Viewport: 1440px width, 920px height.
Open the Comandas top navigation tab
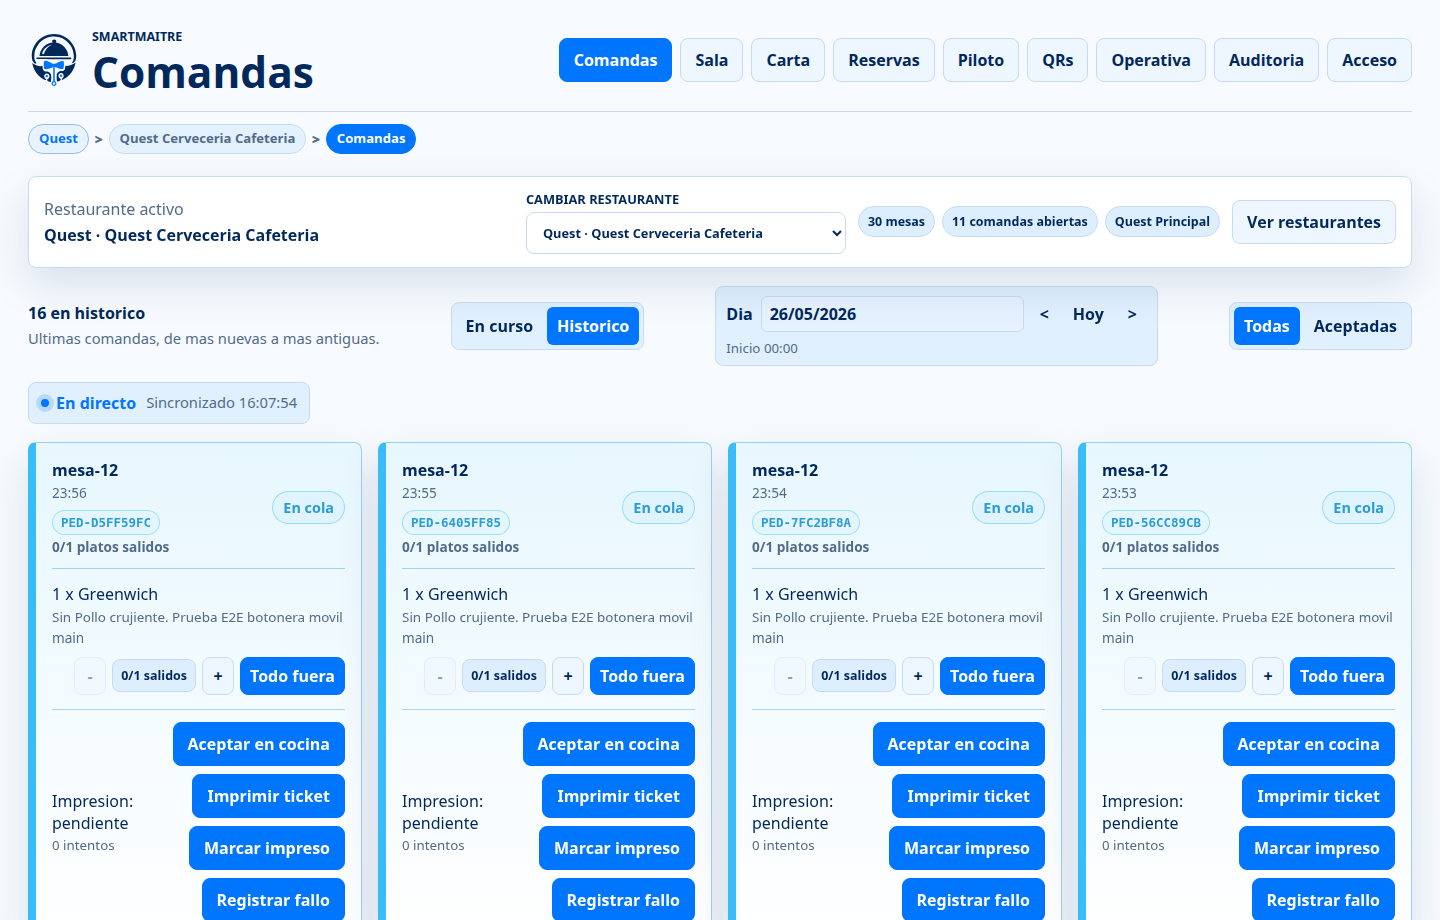click(615, 60)
